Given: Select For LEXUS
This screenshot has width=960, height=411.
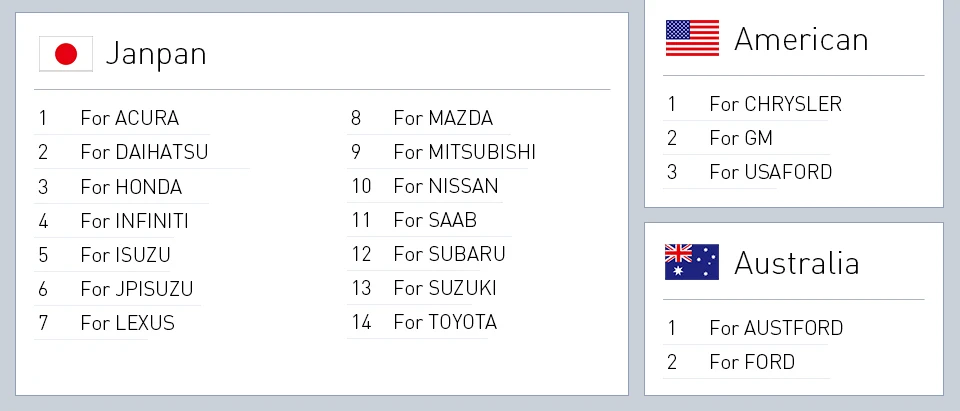Looking at the screenshot, I should tap(127, 323).
